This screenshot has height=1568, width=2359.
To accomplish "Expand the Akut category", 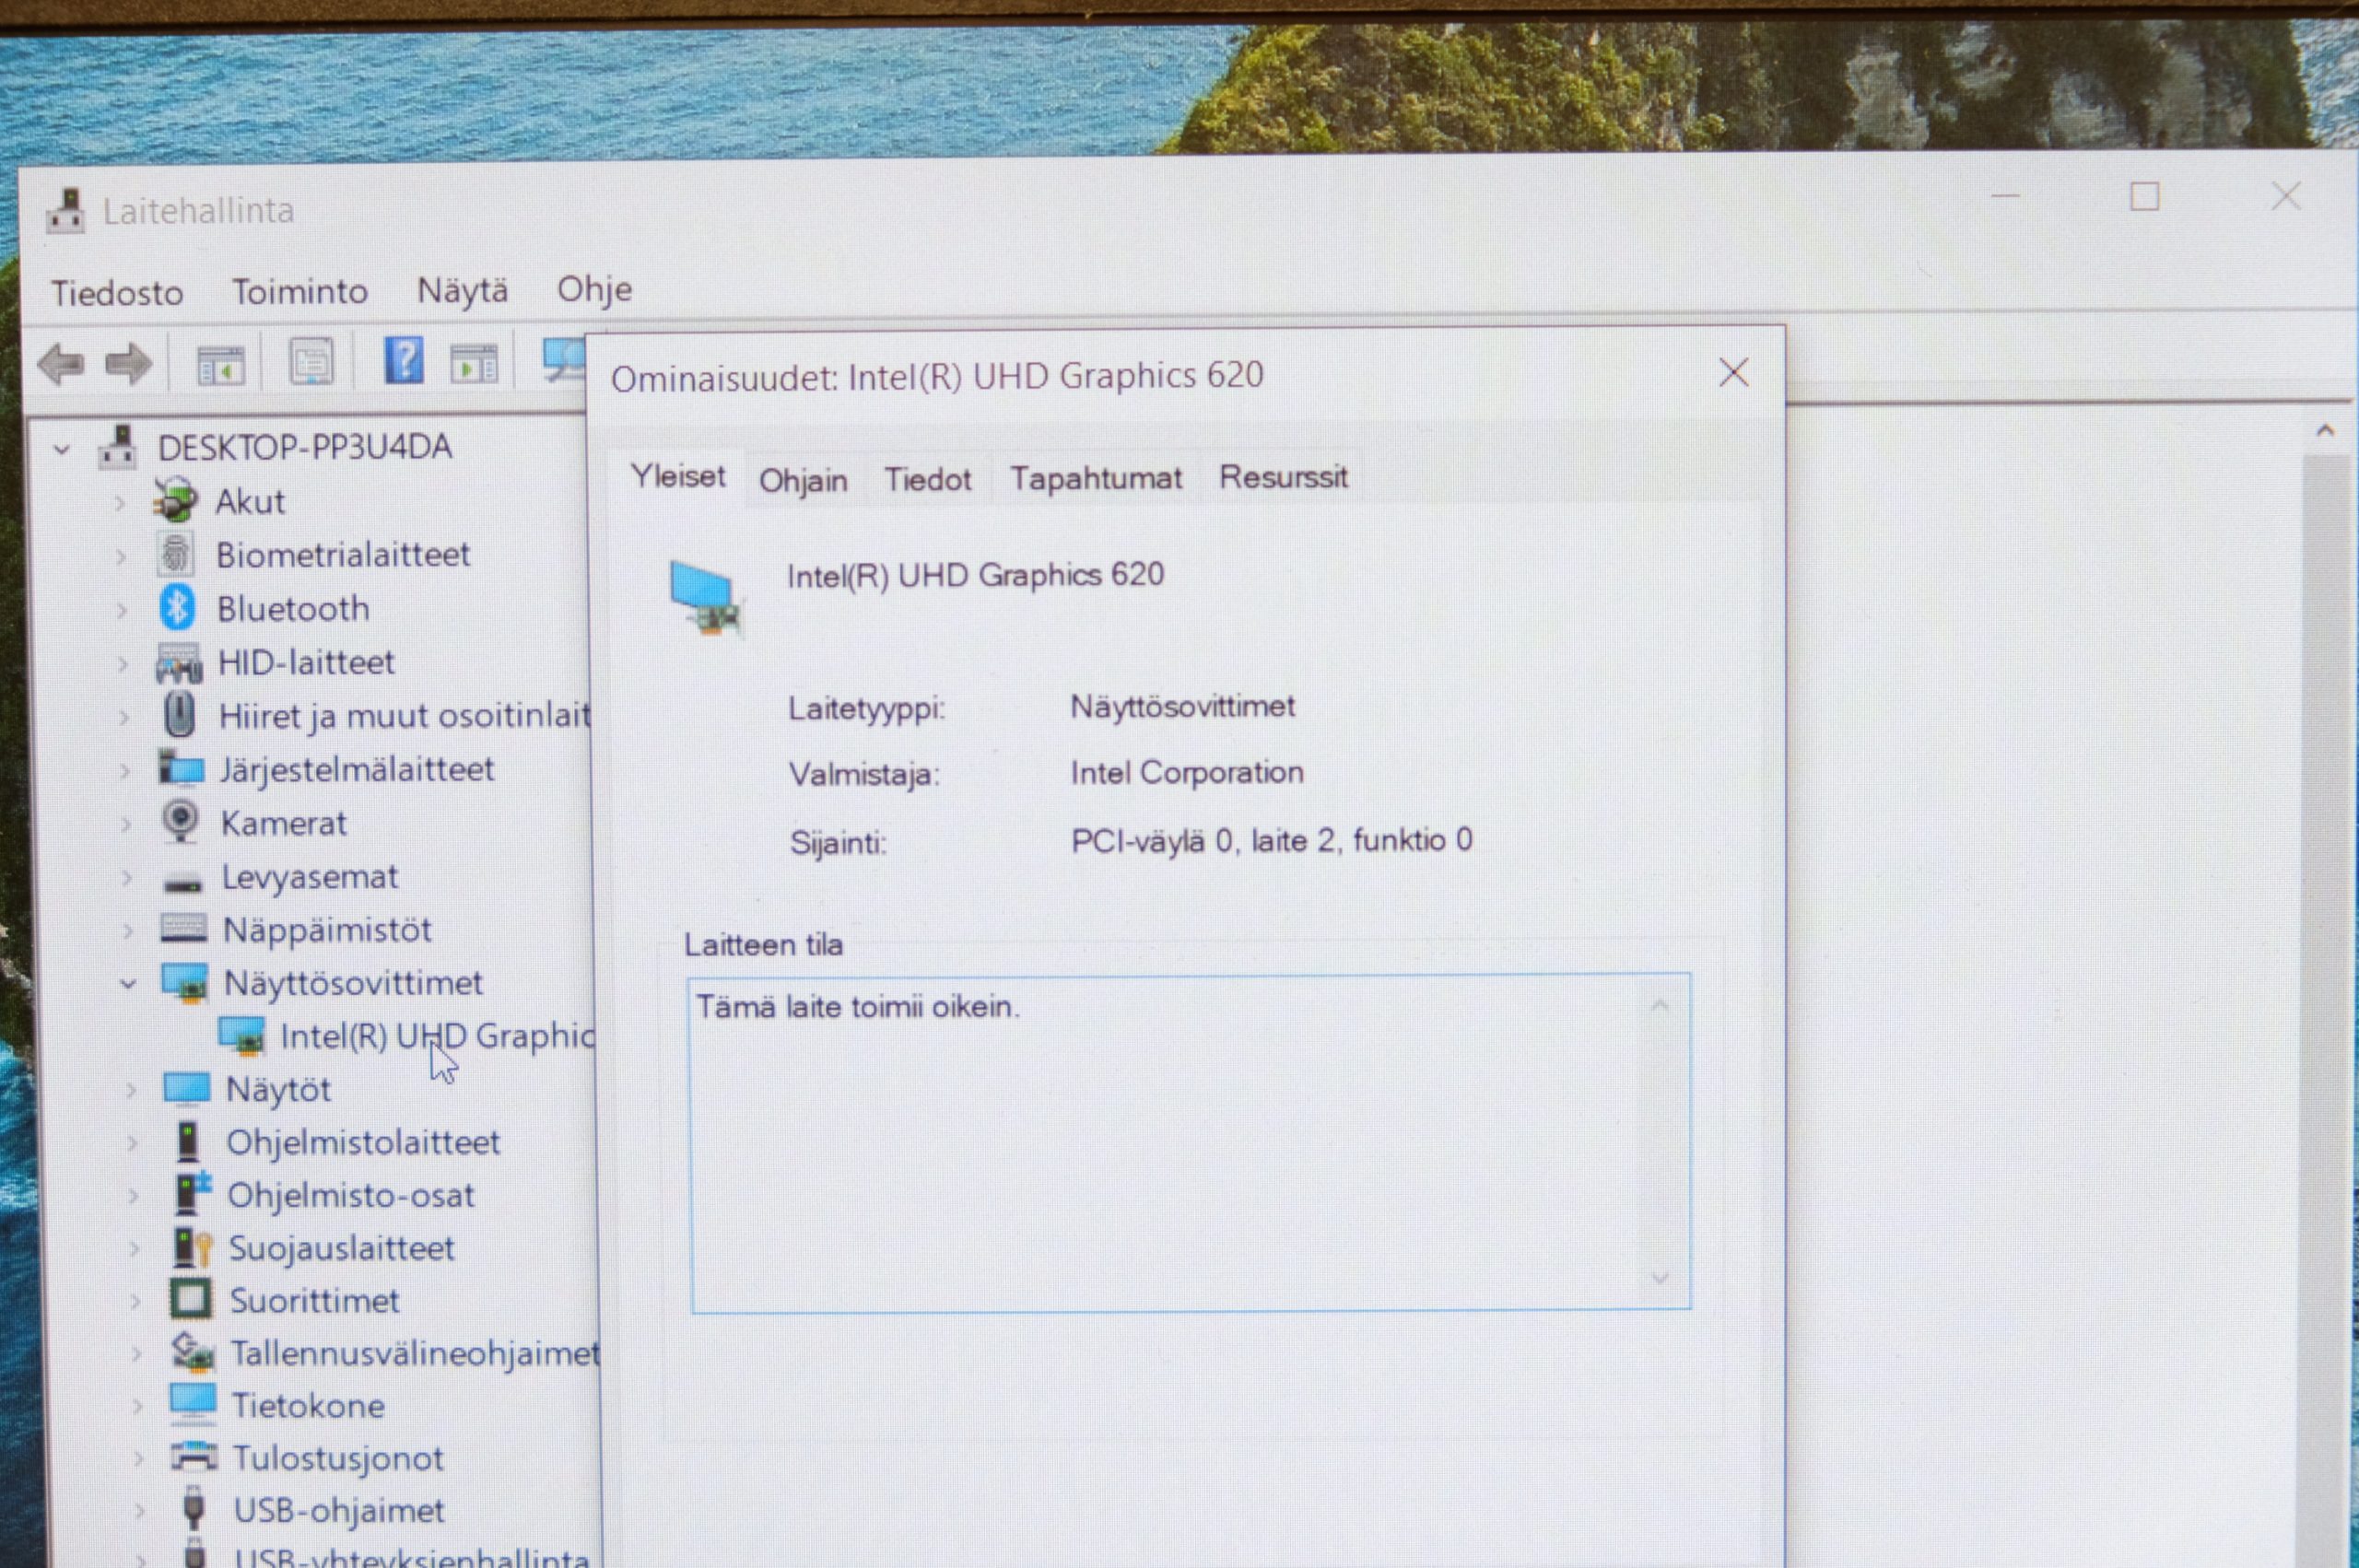I will click(x=120, y=503).
